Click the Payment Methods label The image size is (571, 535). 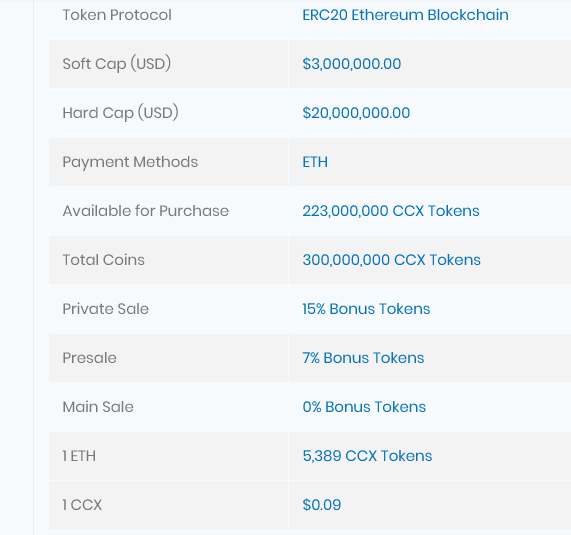[130, 162]
